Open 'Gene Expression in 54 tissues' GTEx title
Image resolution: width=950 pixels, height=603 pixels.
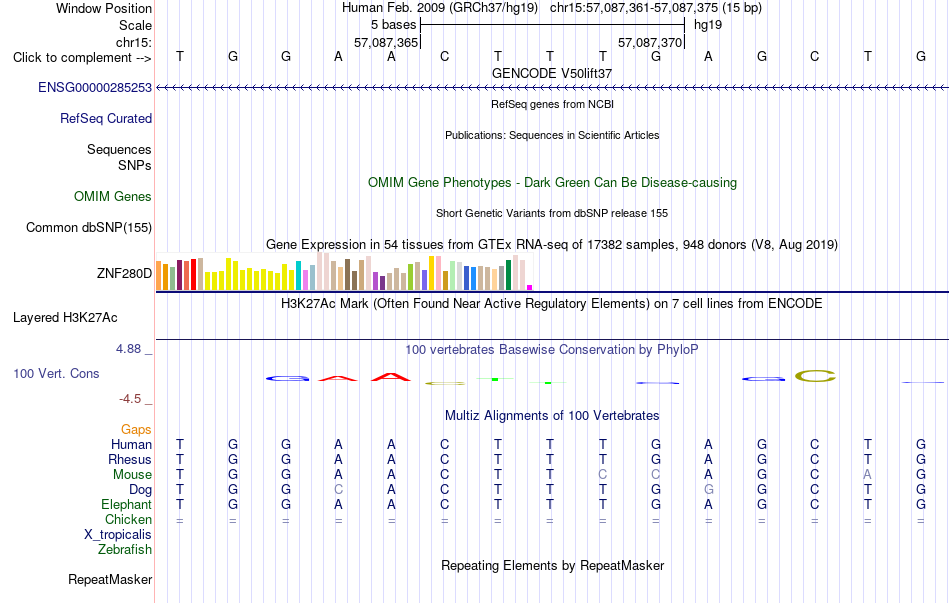tap(552, 245)
